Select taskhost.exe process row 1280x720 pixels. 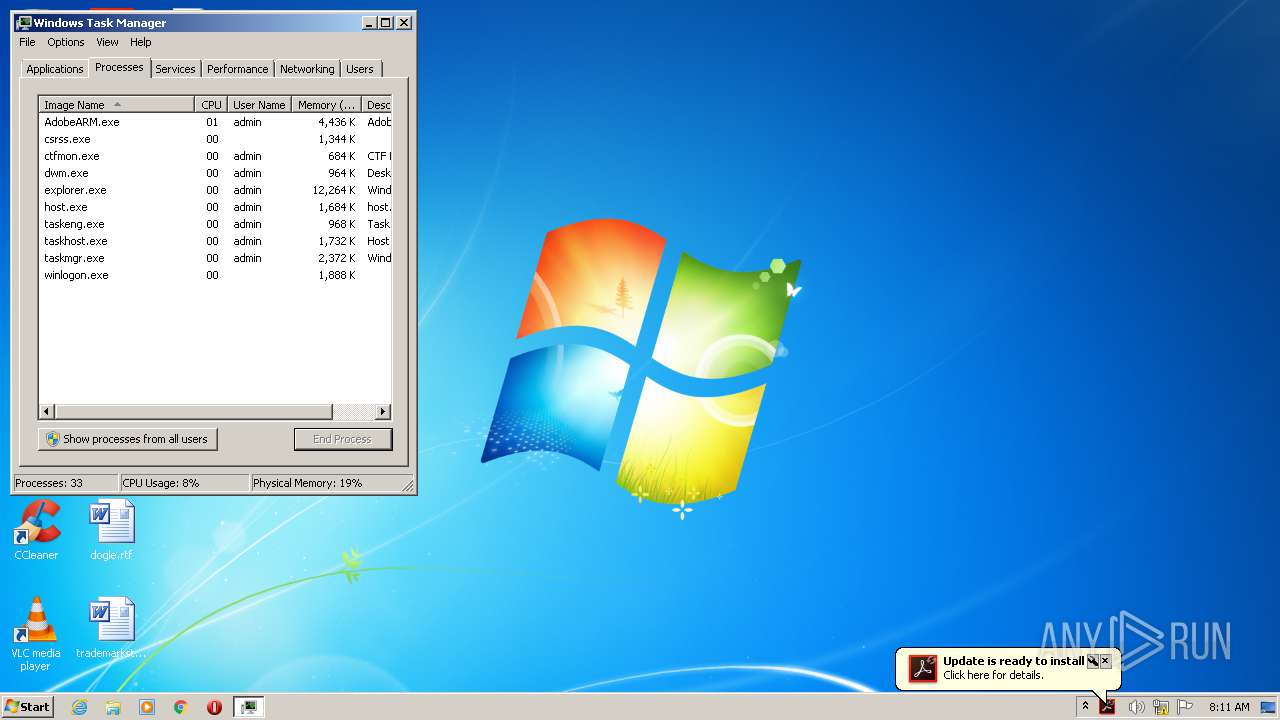pyautogui.click(x=215, y=241)
